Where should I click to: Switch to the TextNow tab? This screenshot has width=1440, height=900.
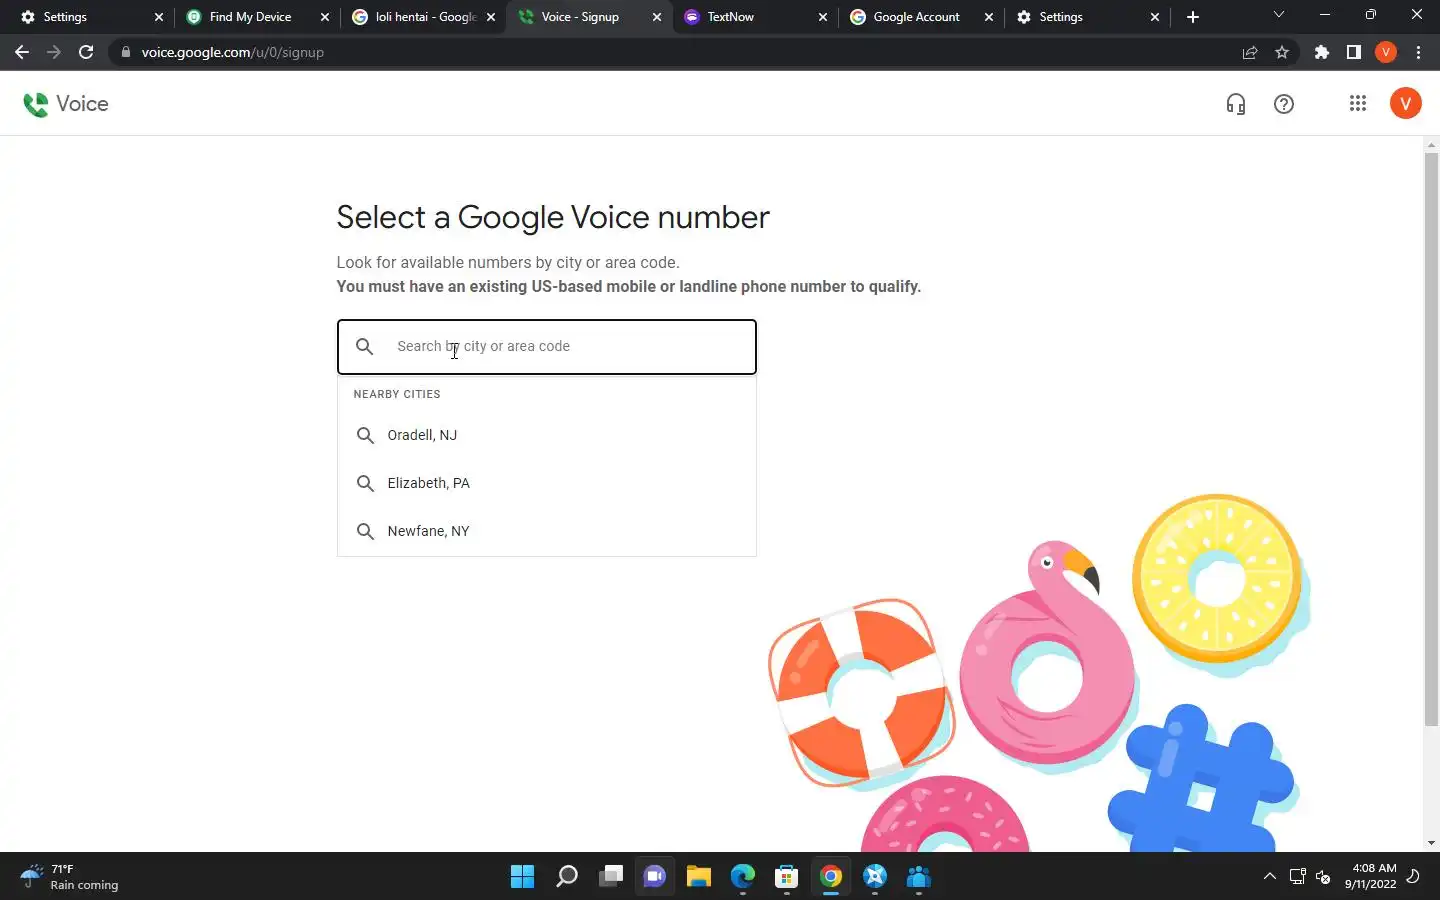pos(756,17)
